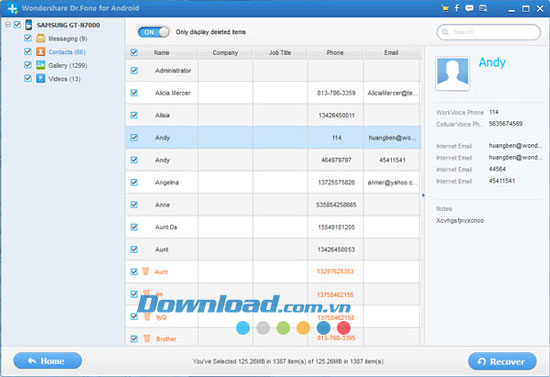Click the Wondershare Dr.Fone logo icon

[x=12, y=8]
